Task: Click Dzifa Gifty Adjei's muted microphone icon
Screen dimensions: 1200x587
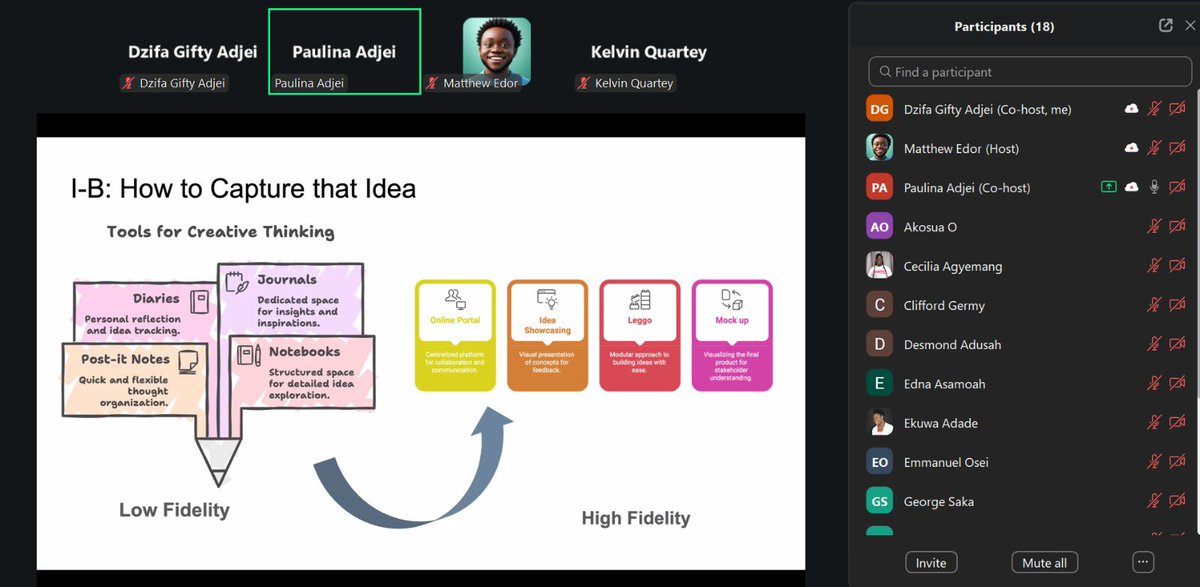Action: [1154, 109]
